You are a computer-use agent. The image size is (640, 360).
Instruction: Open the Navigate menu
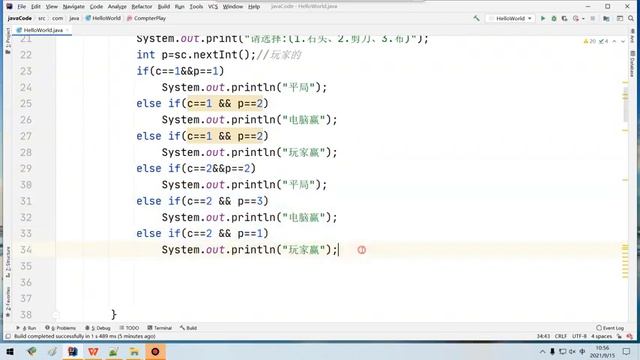point(73,7)
